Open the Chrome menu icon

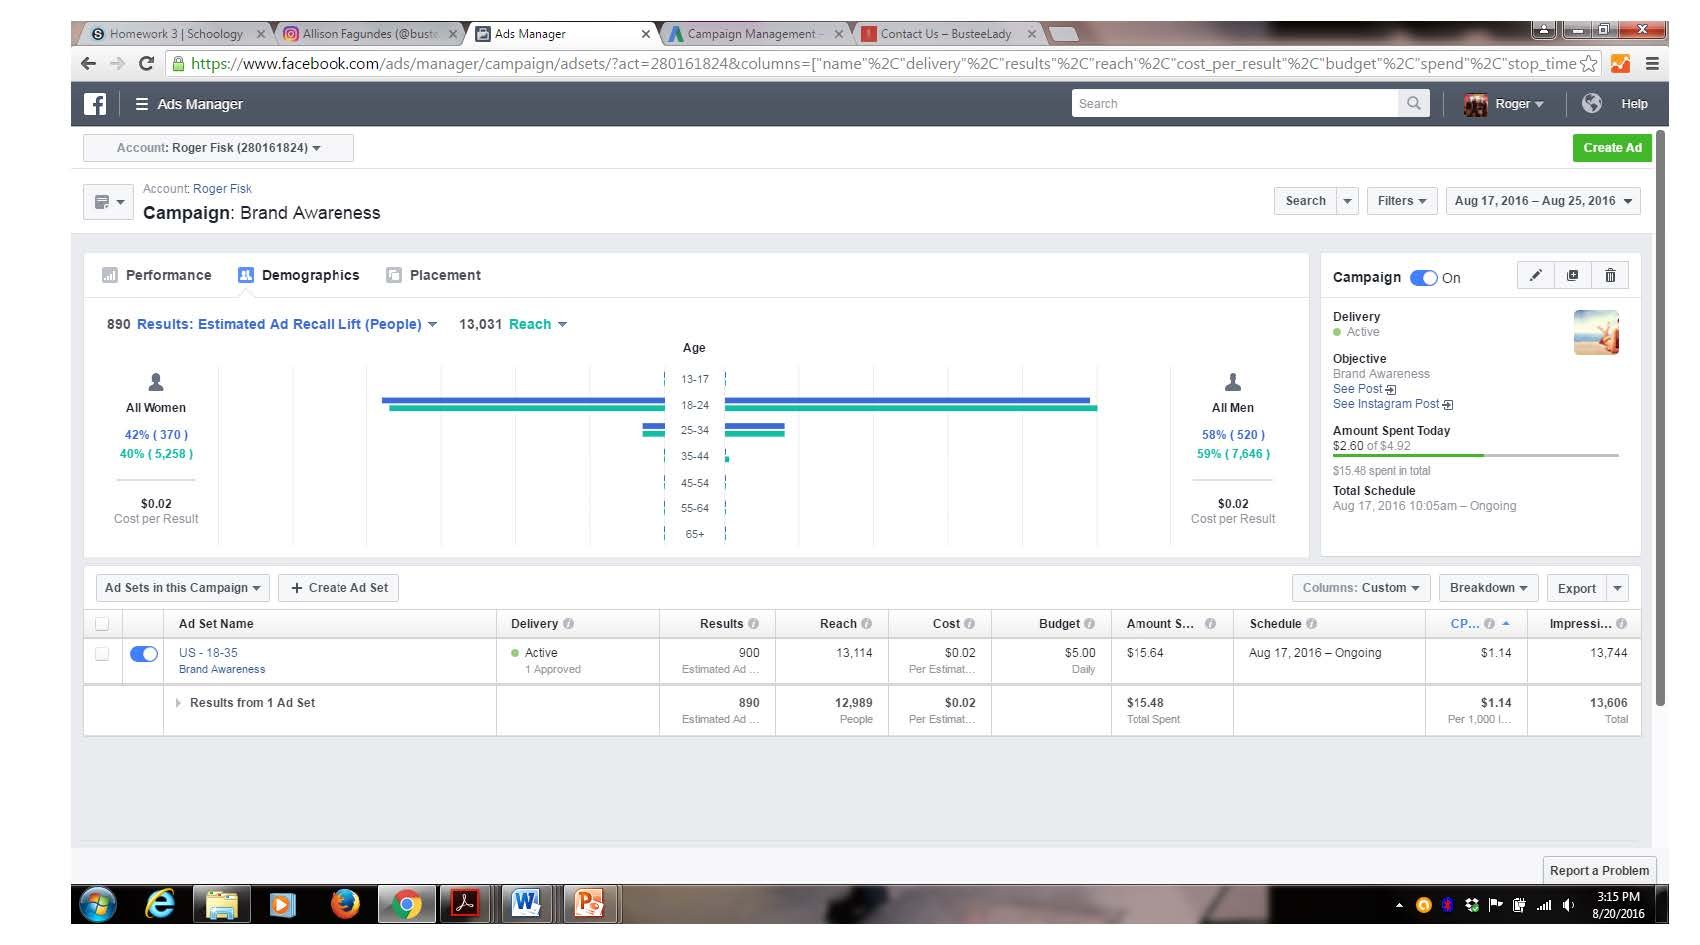coord(1652,63)
